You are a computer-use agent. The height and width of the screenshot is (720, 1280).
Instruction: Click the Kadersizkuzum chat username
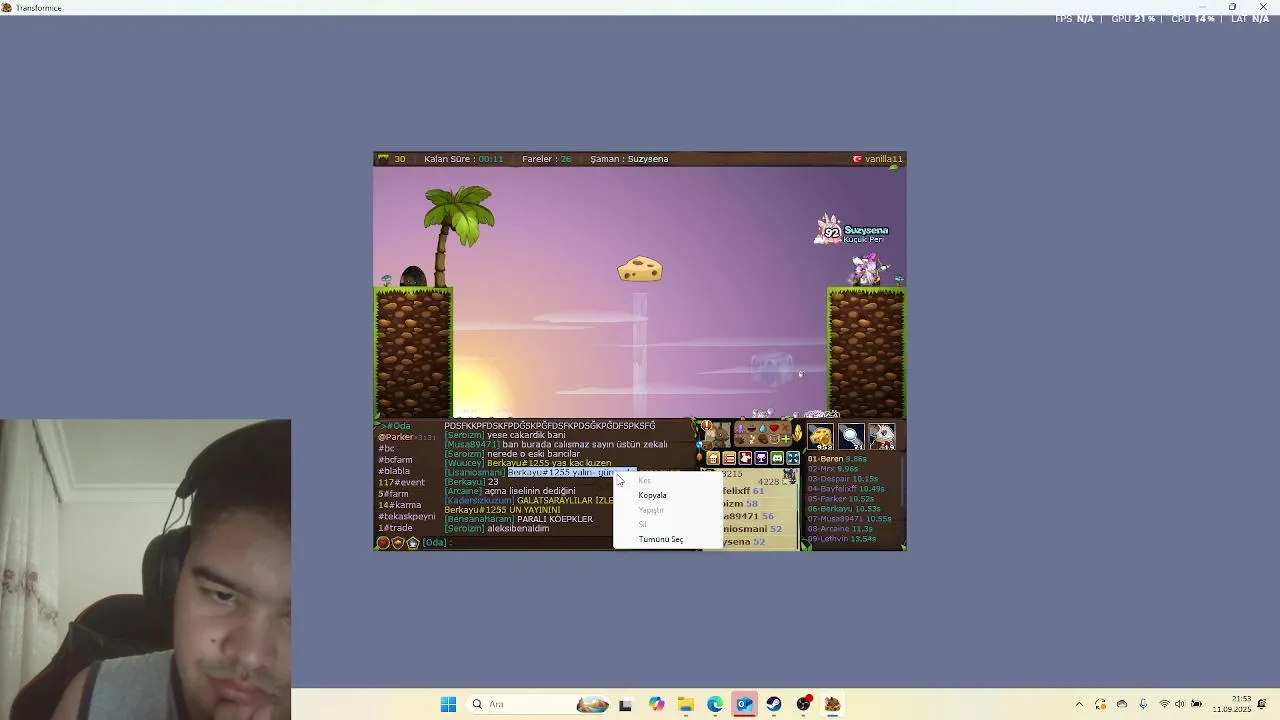479,500
